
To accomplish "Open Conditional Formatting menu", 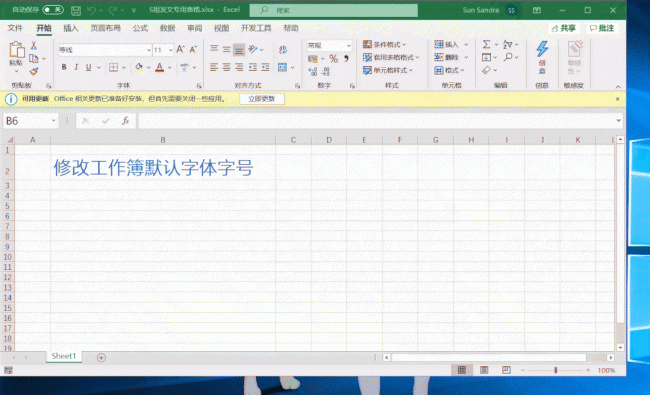I will click(x=384, y=44).
